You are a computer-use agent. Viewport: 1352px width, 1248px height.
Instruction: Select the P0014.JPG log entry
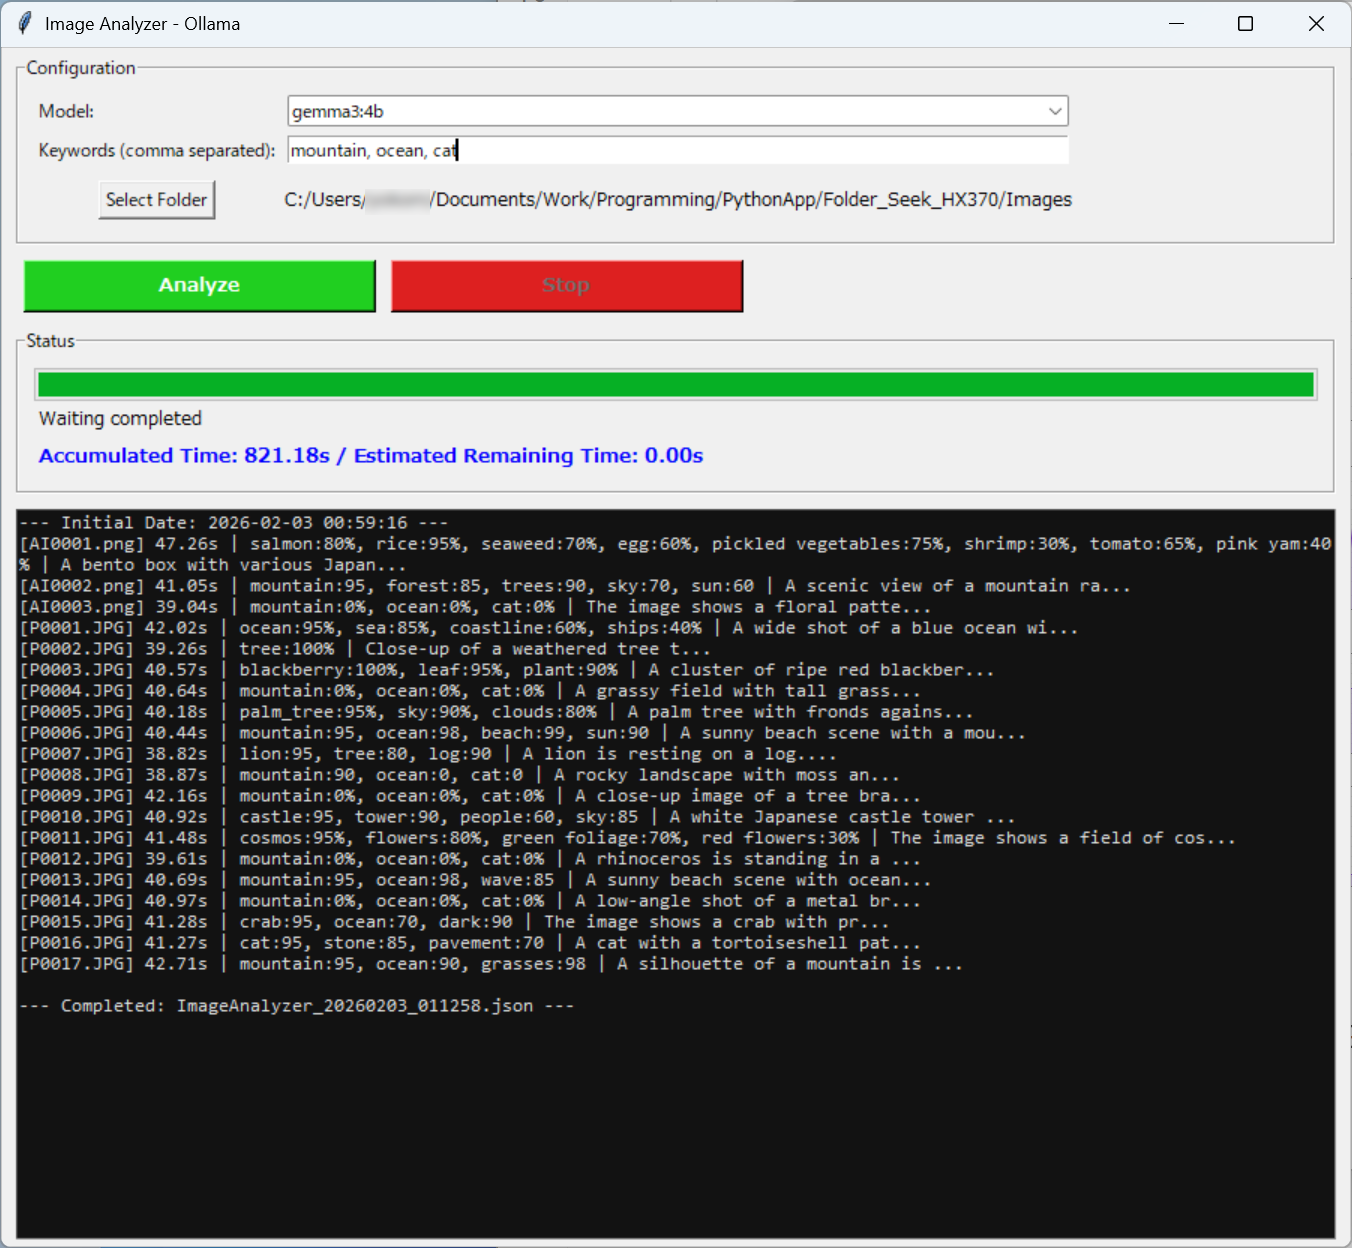point(470,901)
